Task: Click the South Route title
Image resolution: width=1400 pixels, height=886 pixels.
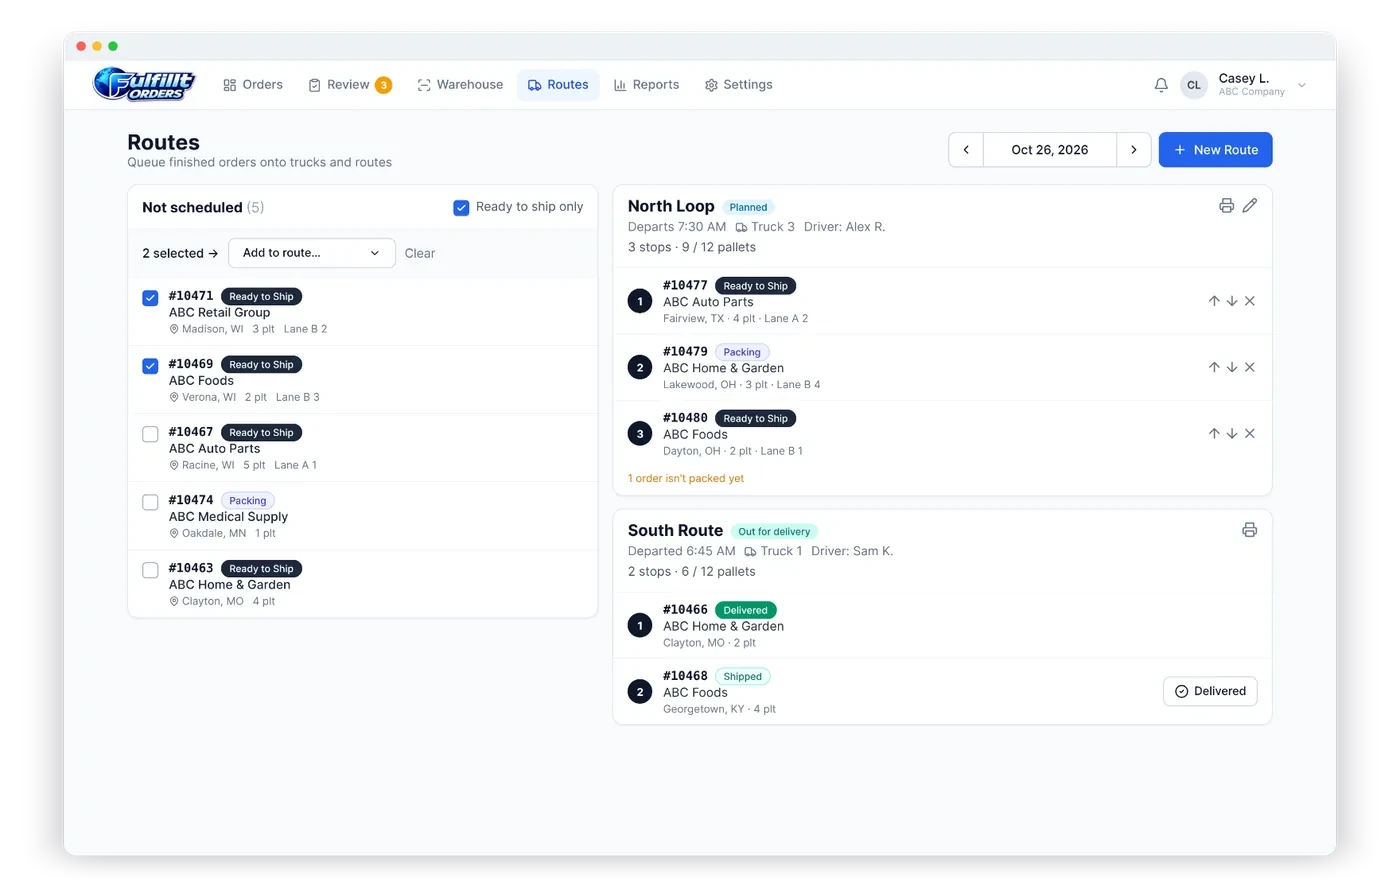Action: pyautogui.click(x=675, y=531)
